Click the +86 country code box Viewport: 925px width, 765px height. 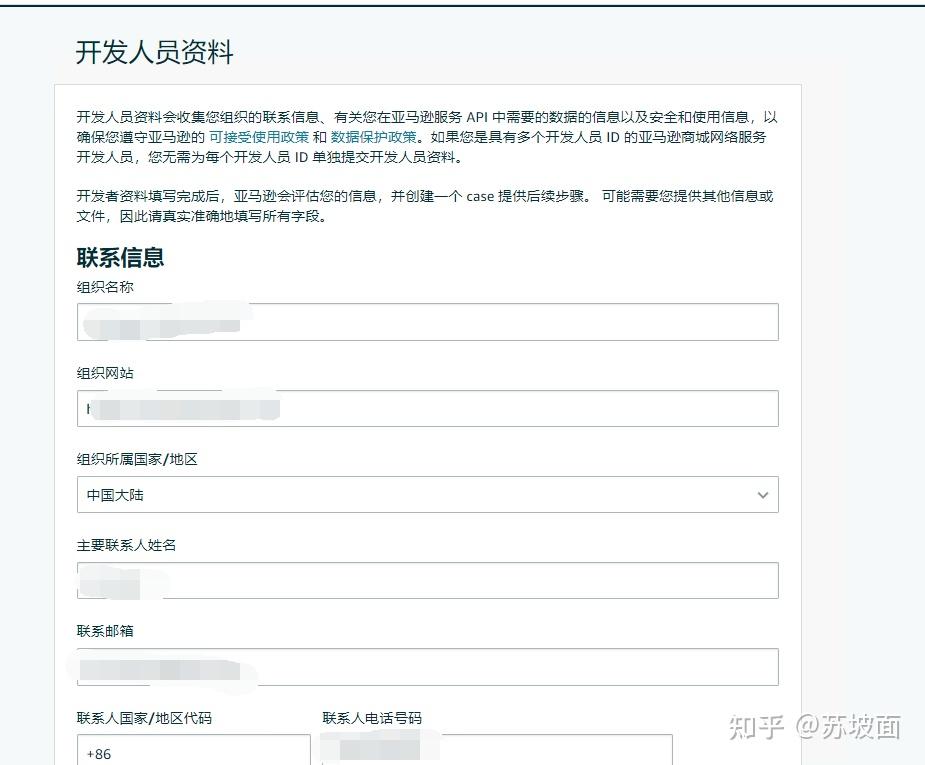tap(193, 752)
